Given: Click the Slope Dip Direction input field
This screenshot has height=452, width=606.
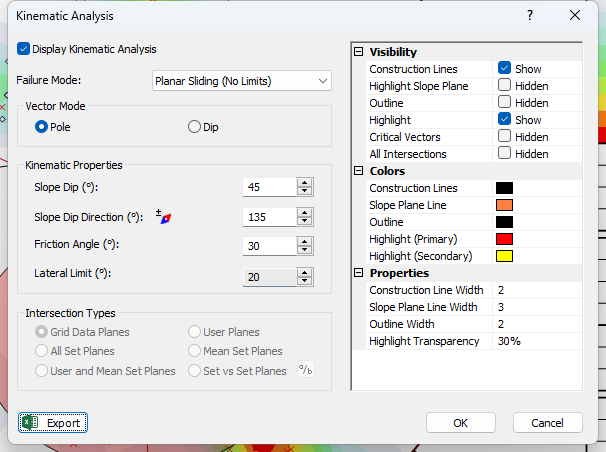Looking at the screenshot, I should [x=269, y=217].
